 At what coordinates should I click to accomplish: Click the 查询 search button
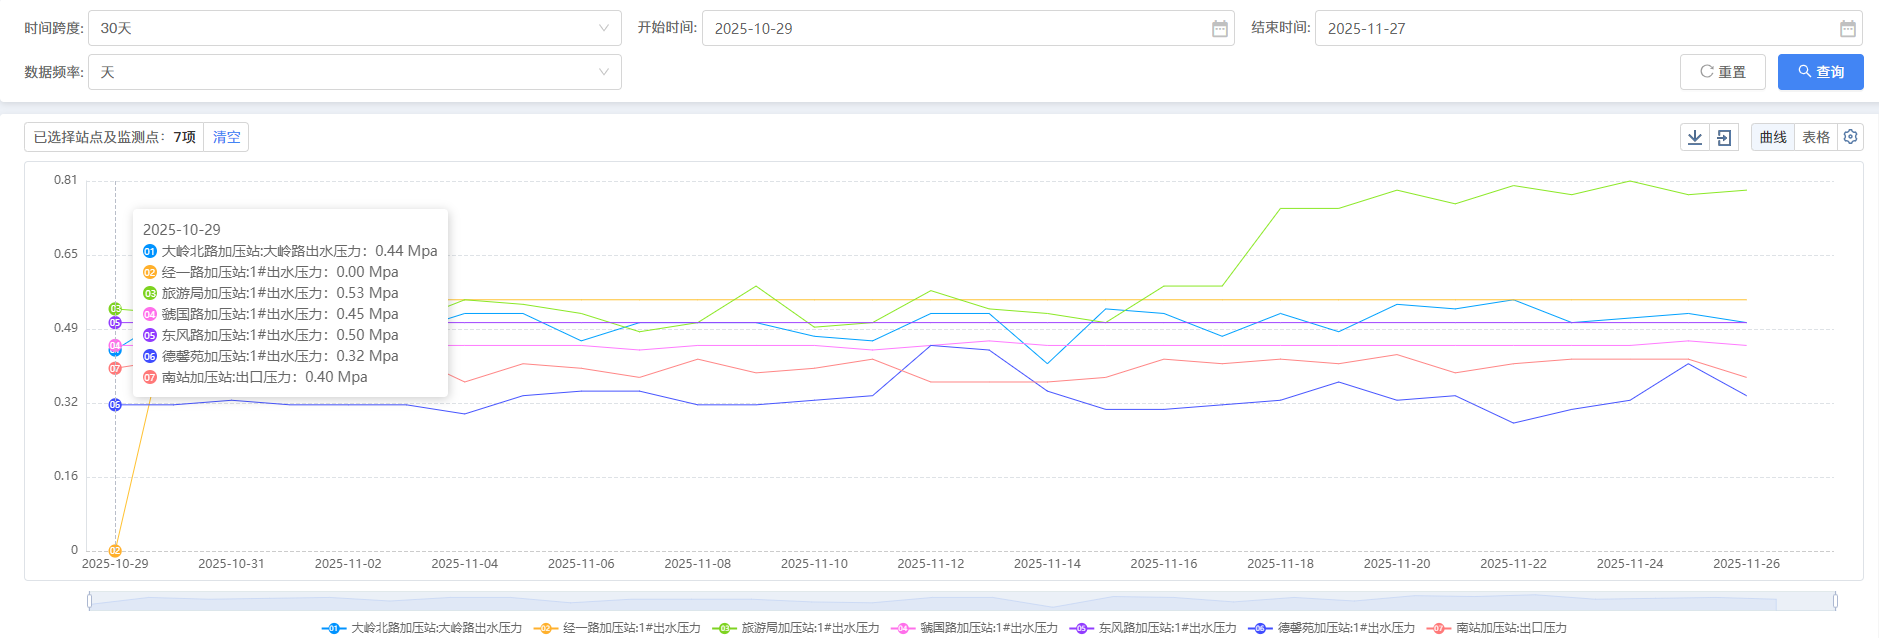pyautogui.click(x=1820, y=72)
